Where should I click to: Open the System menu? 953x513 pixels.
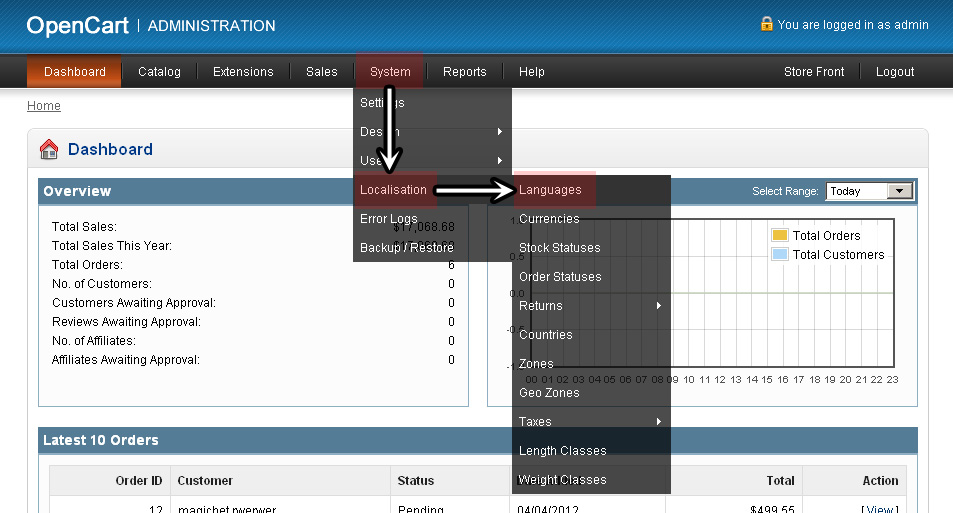(390, 72)
